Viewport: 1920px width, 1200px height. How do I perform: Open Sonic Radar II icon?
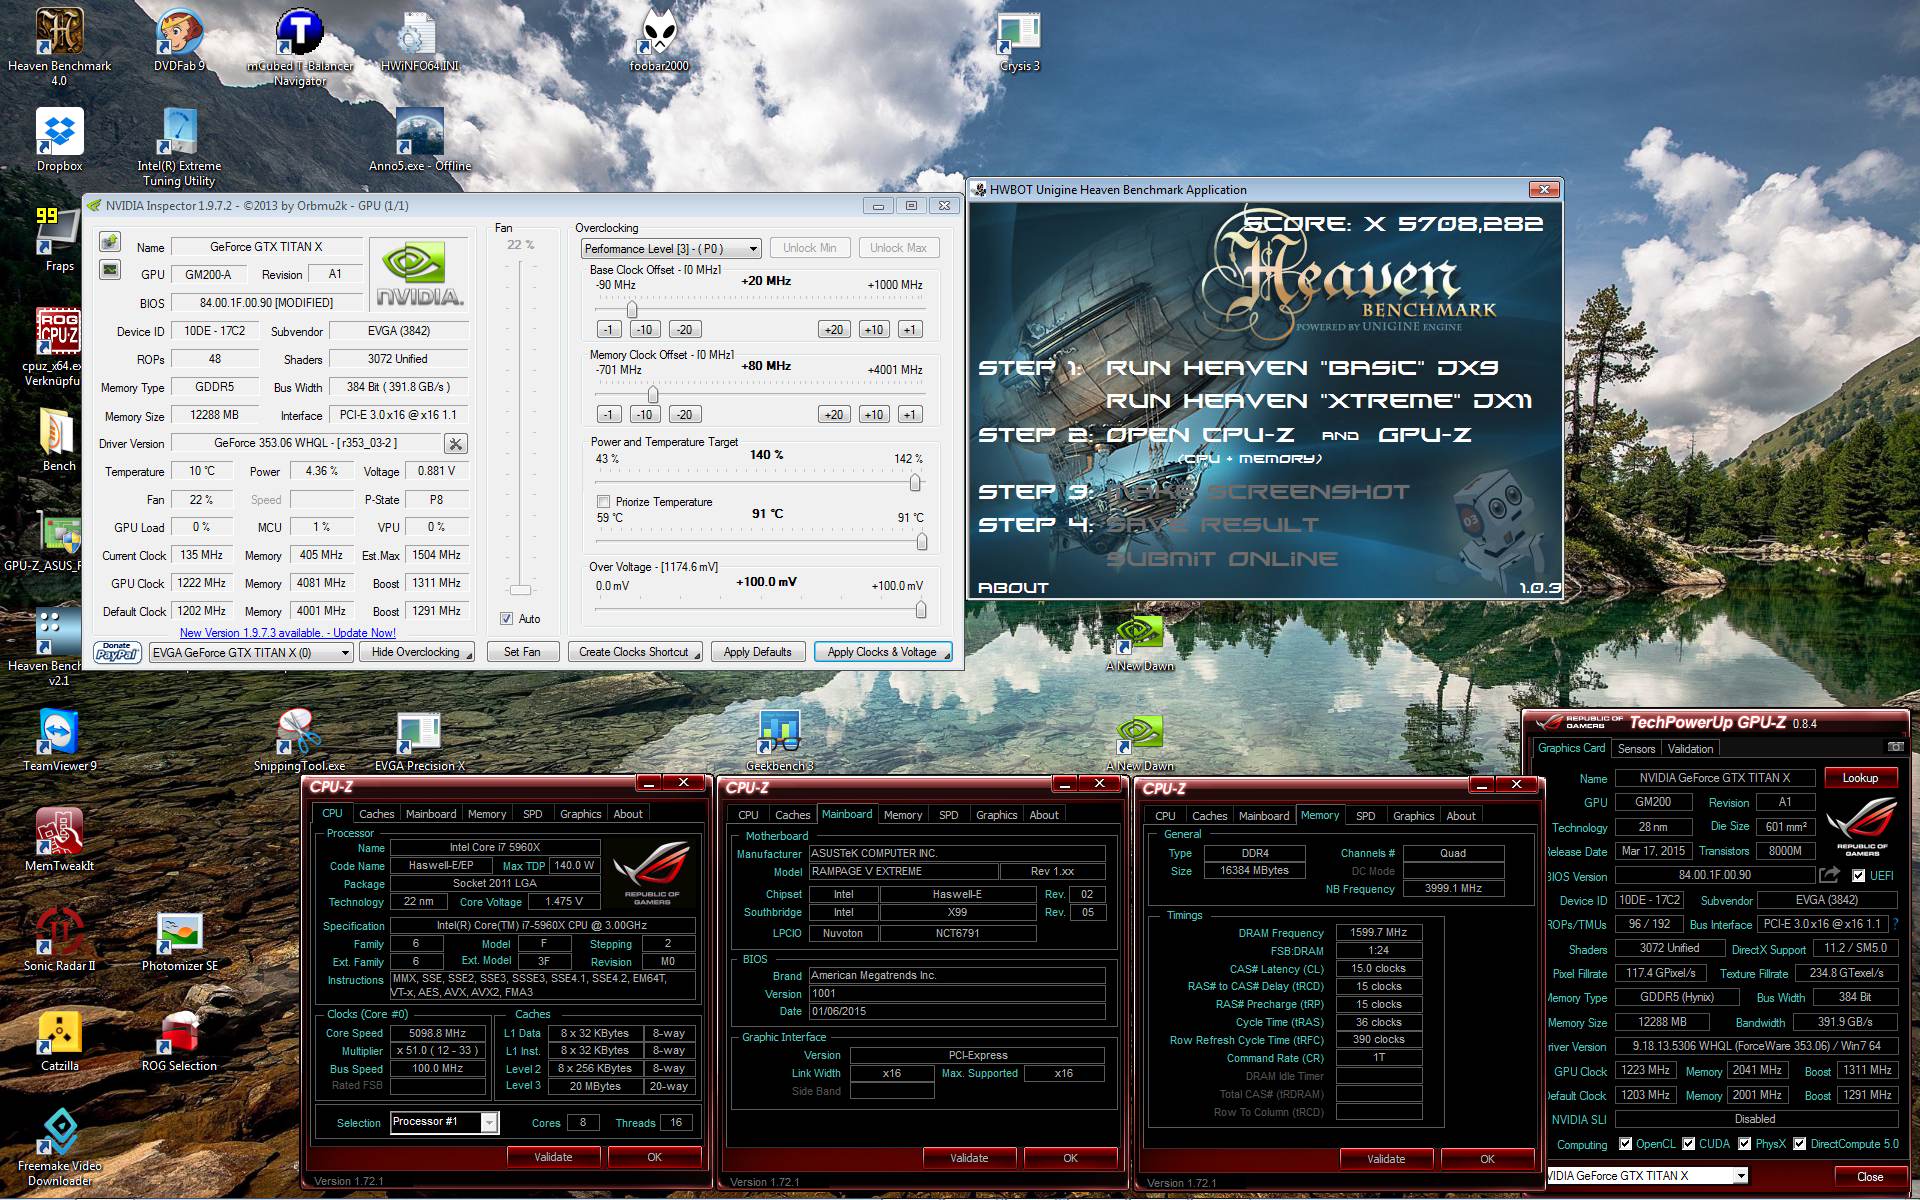coord(59,940)
